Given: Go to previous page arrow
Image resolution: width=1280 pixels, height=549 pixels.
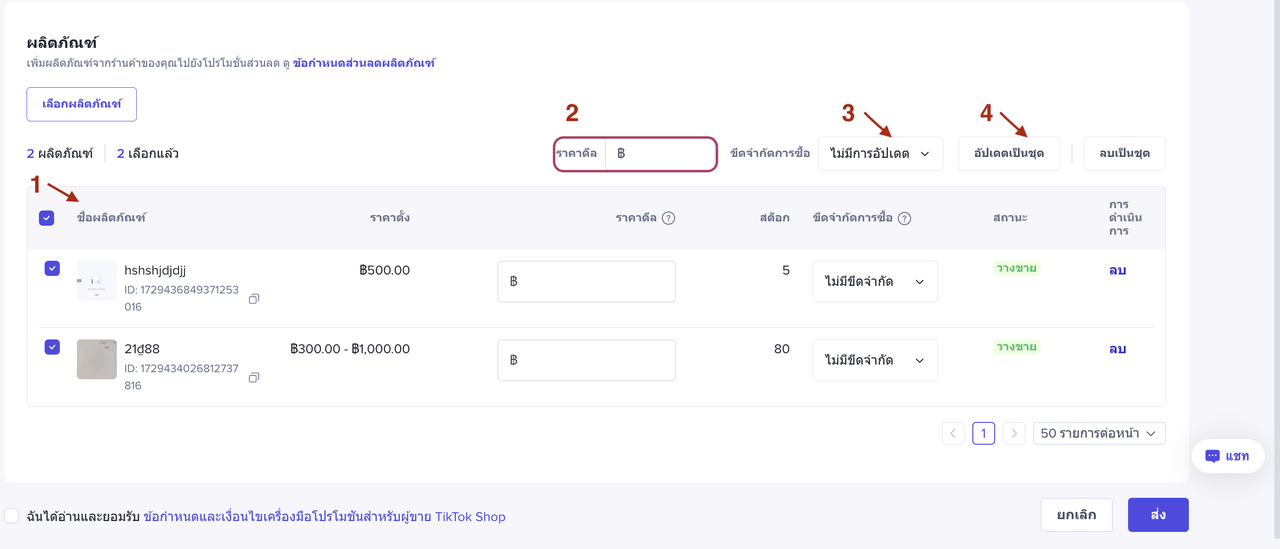Looking at the screenshot, I should click(953, 433).
